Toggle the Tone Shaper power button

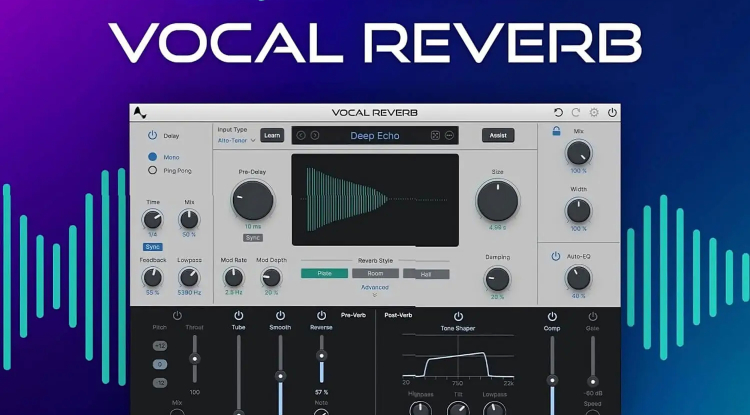(x=458, y=317)
